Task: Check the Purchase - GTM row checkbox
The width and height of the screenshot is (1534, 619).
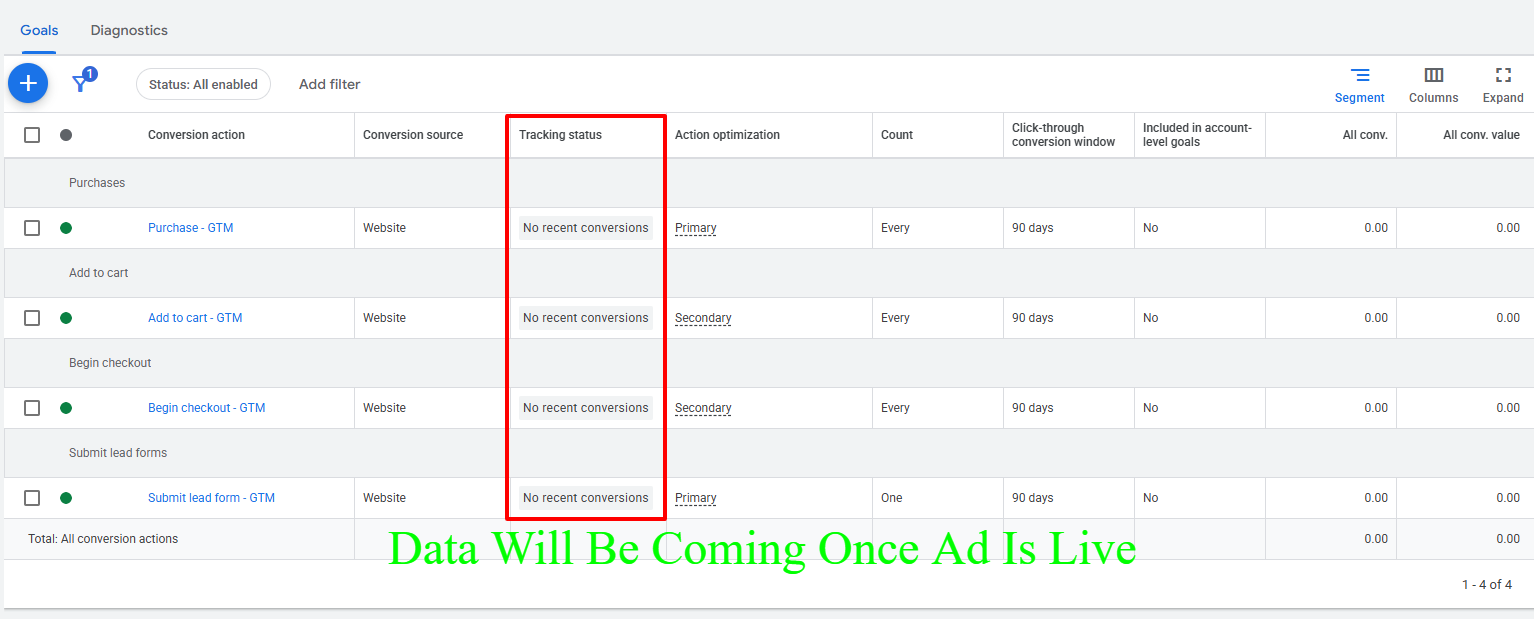Action: (32, 228)
